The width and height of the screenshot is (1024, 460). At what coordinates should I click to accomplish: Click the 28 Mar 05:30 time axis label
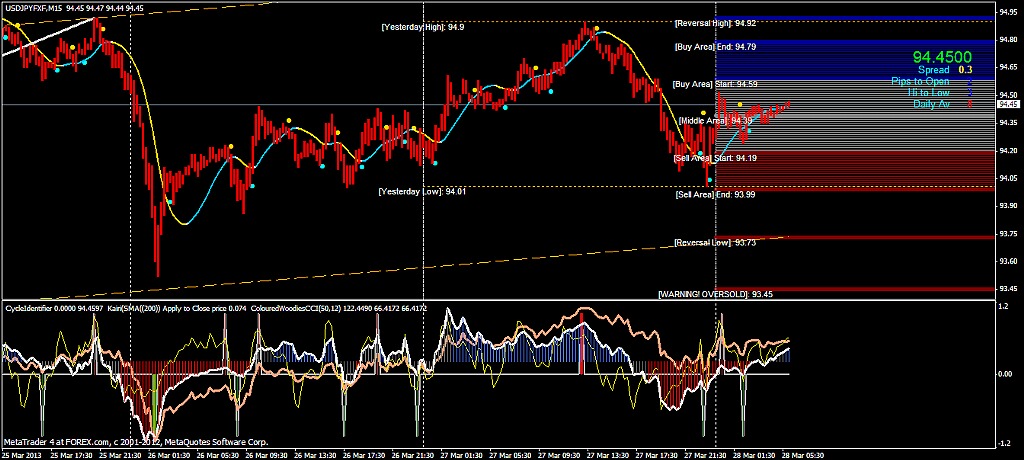tap(804, 454)
